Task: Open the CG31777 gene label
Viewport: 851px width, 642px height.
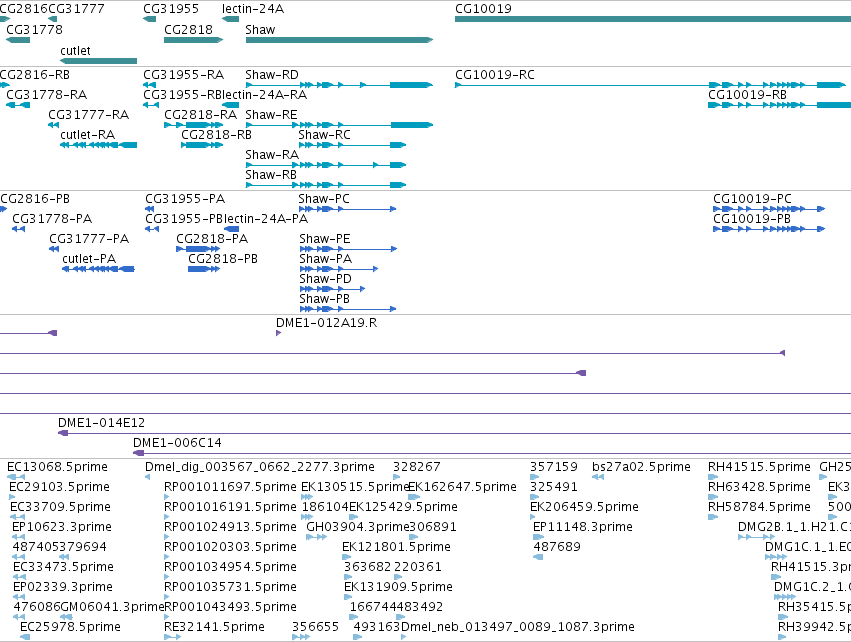Action: (76, 9)
